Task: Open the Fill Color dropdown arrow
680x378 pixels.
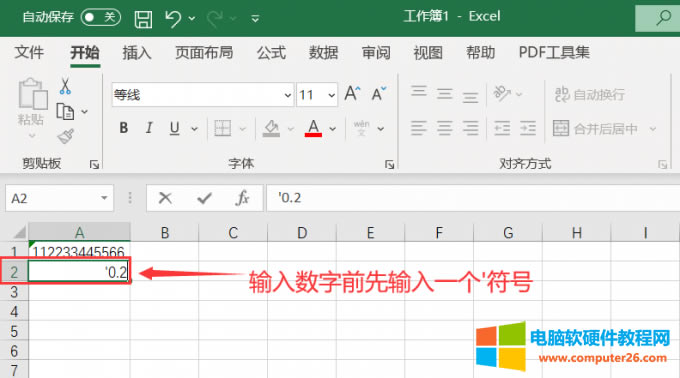Action: tap(291, 129)
